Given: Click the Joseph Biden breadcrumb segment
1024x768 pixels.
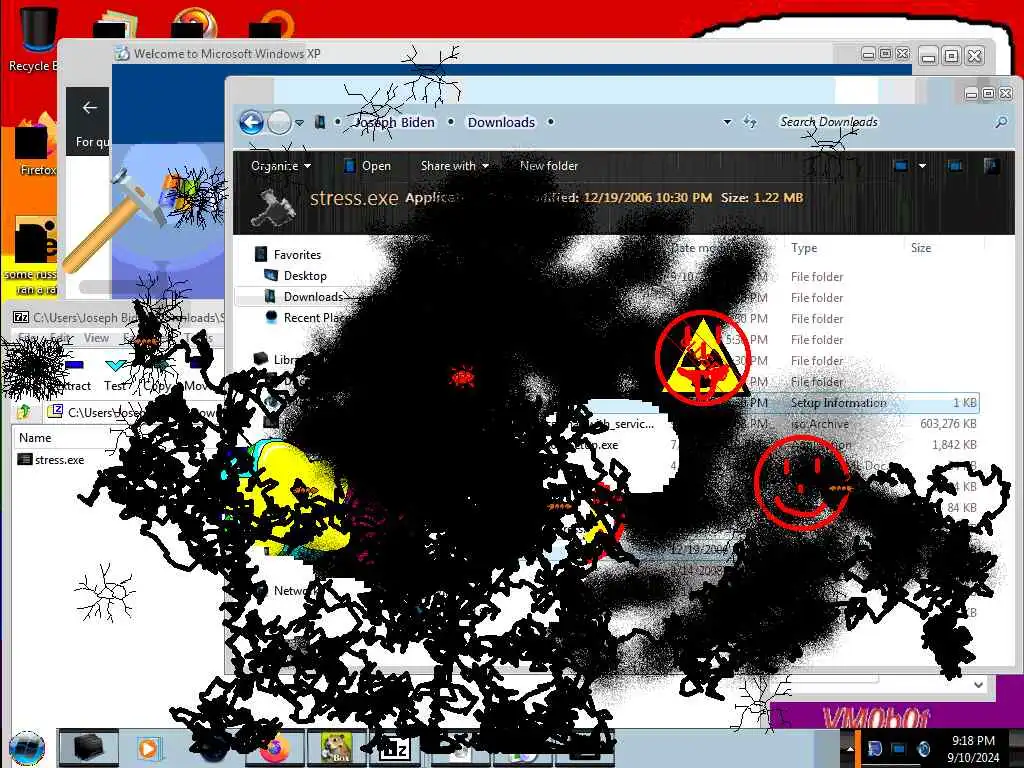Looking at the screenshot, I should pos(394,122).
